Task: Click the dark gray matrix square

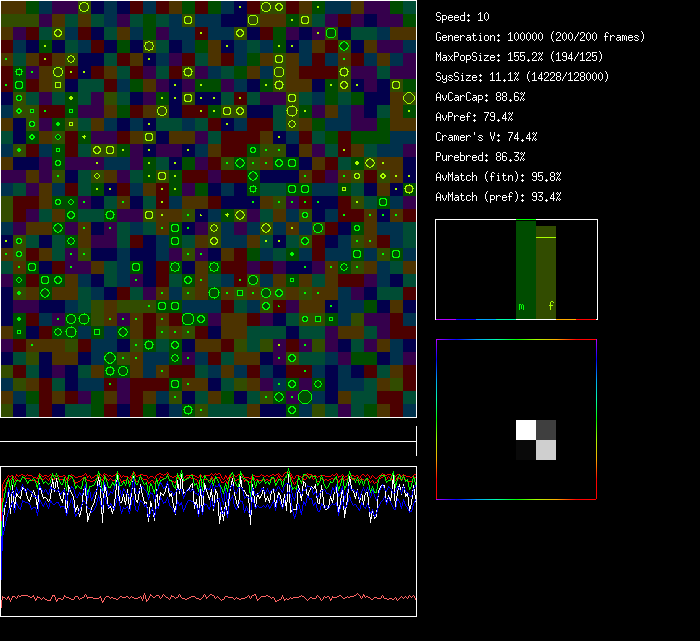Action: [x=546, y=430]
